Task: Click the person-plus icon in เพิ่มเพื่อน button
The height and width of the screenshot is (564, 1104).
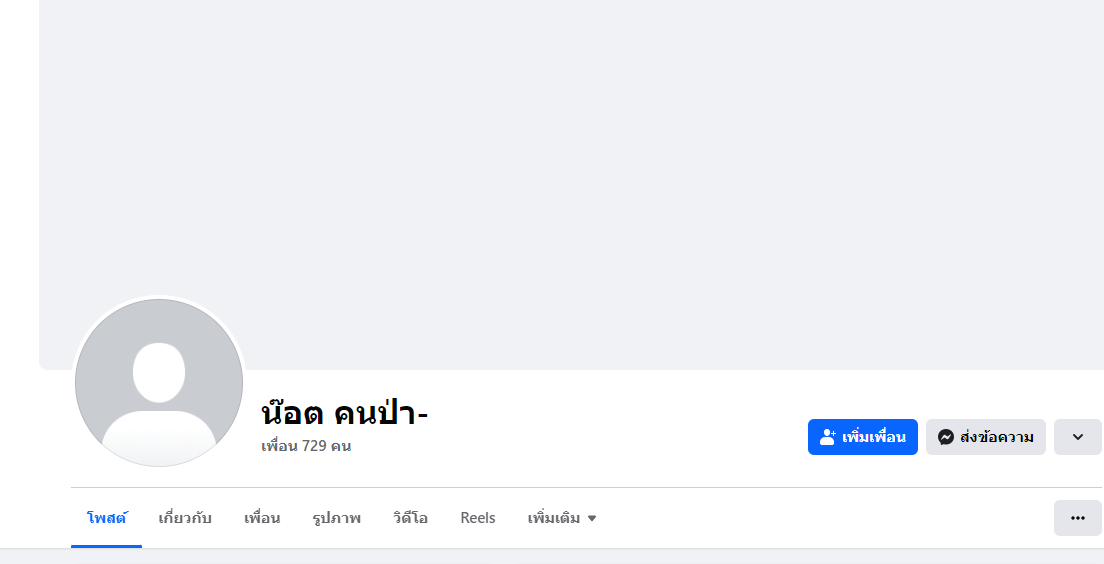Action: [827, 437]
